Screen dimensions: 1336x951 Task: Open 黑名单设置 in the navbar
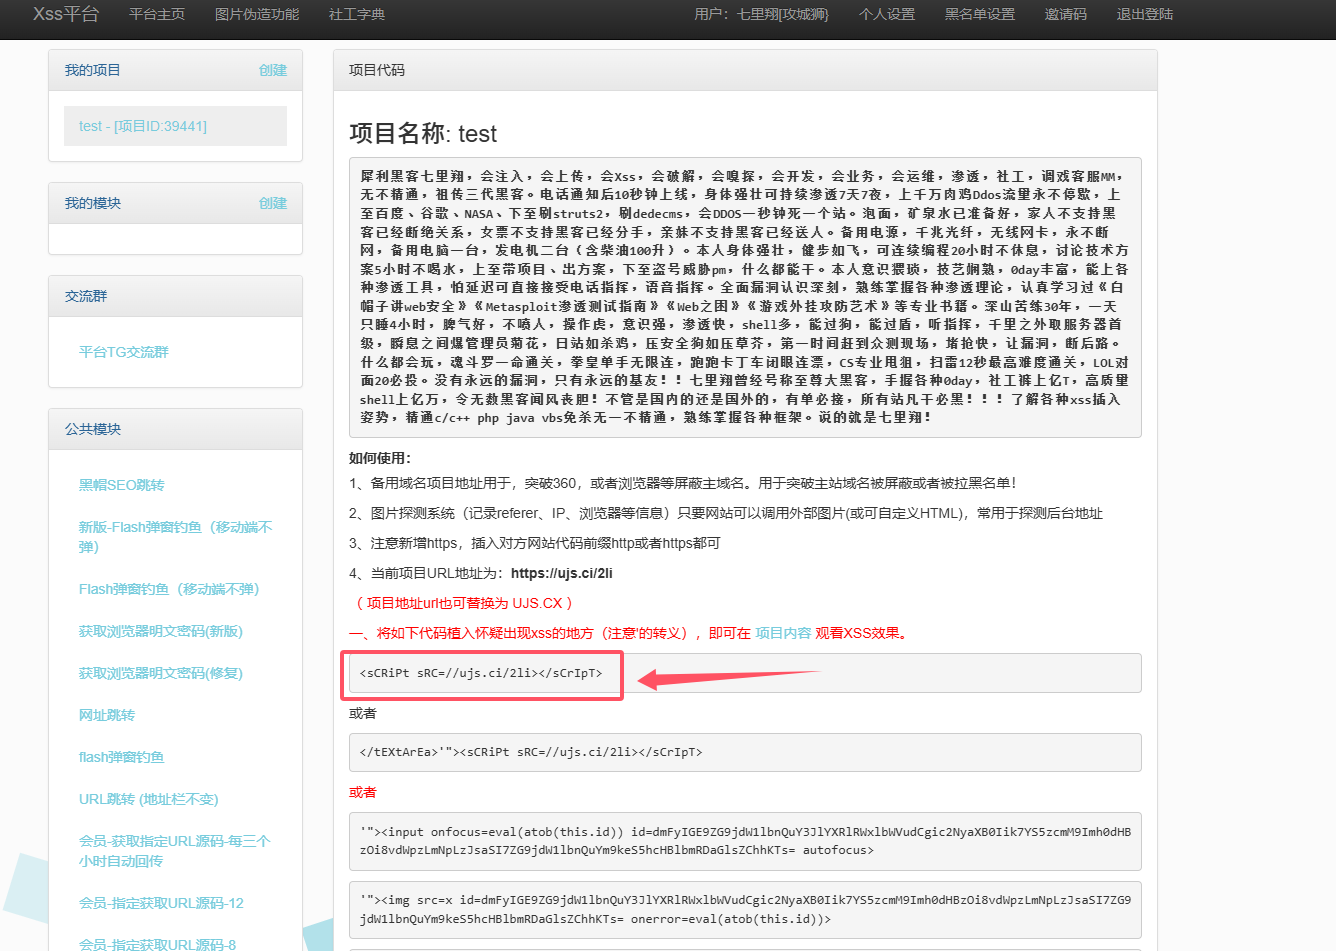point(980,14)
